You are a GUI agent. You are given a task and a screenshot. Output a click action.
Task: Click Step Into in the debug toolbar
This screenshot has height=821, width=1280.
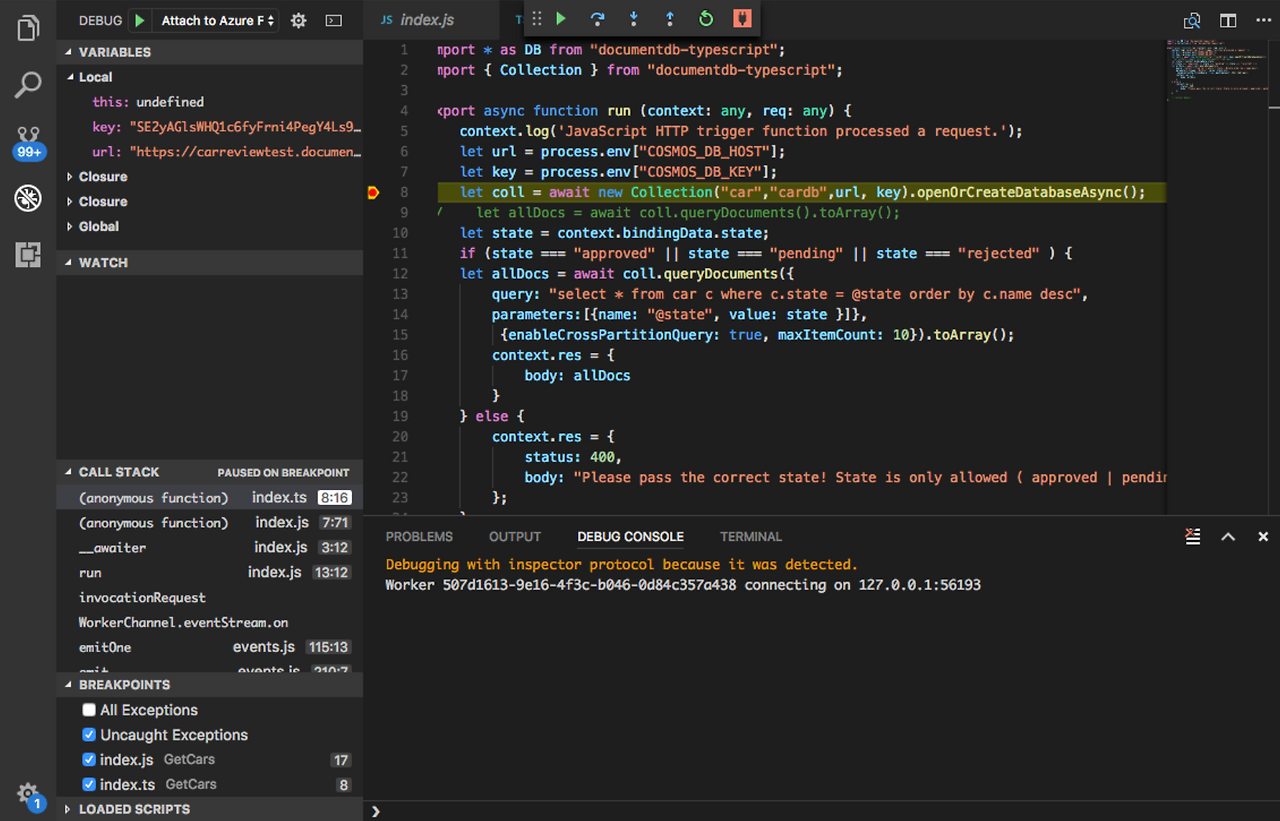coord(634,19)
